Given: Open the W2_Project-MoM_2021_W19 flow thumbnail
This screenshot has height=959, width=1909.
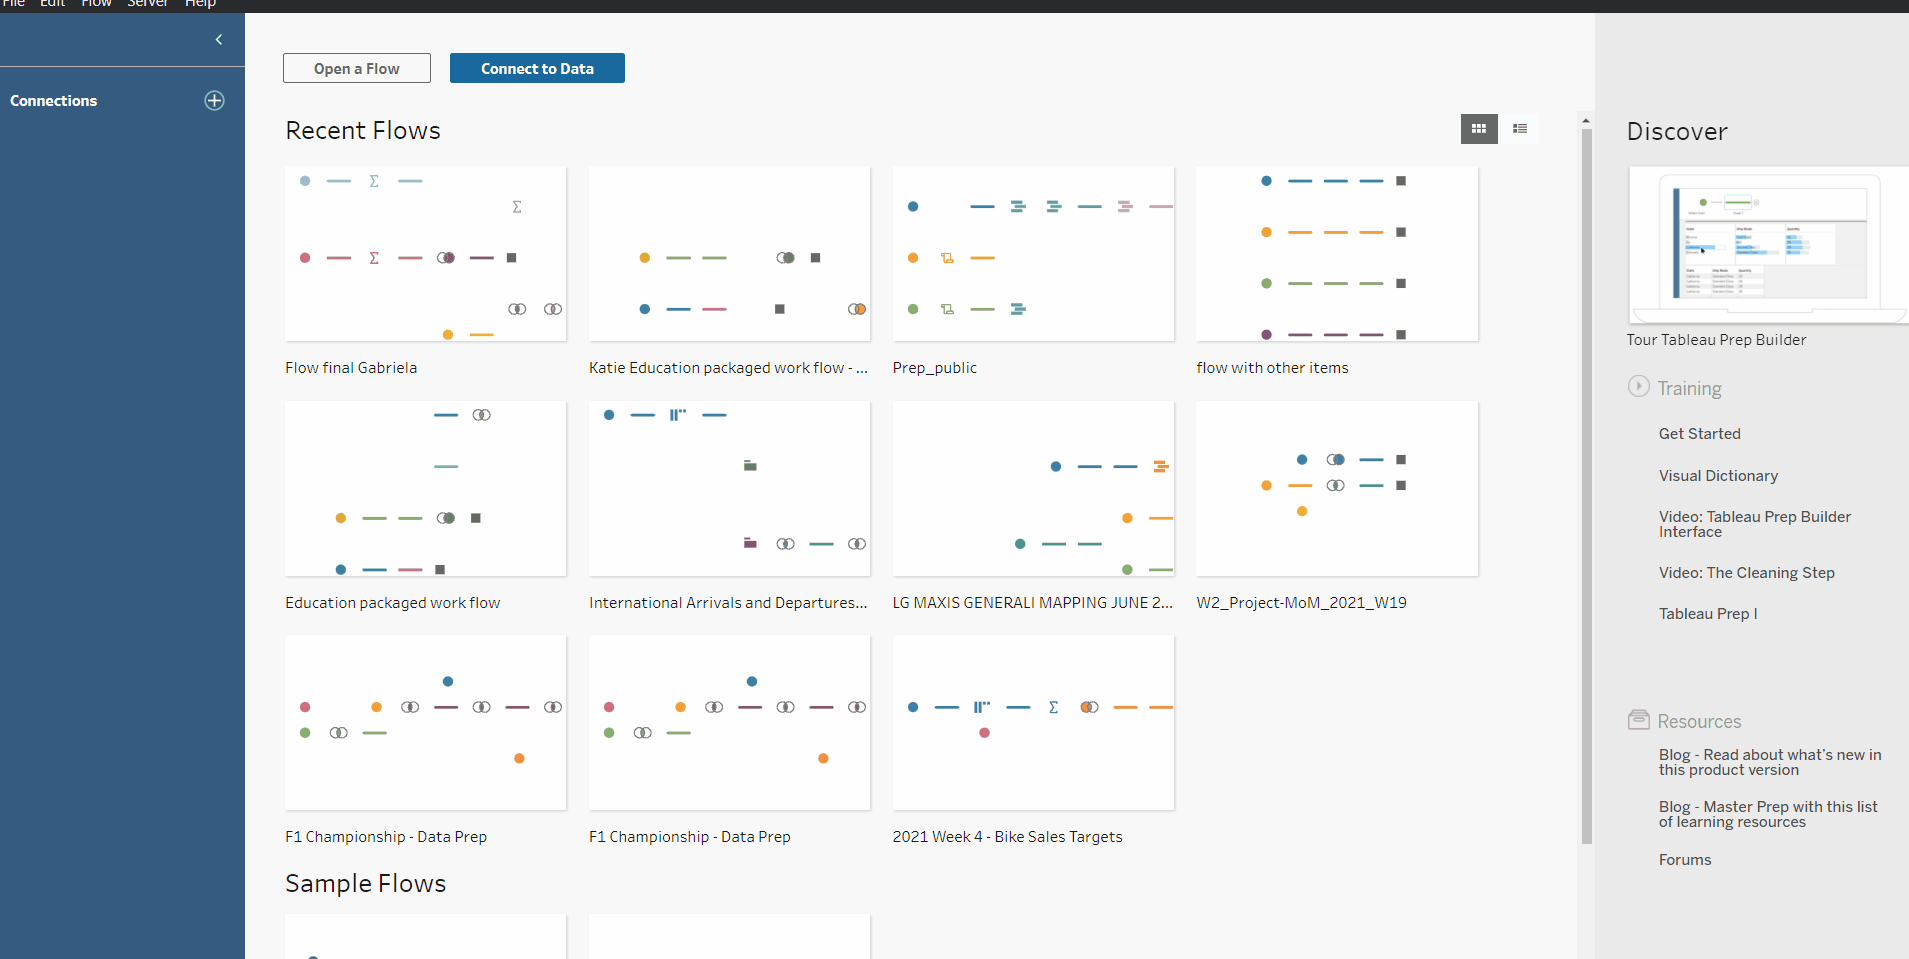Looking at the screenshot, I should point(1337,489).
